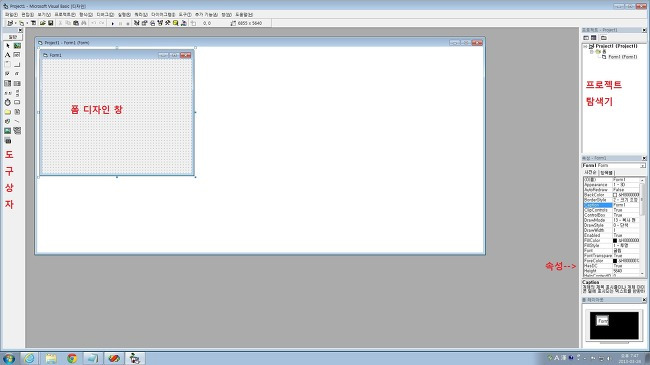Select the Shape control tool
This screenshot has width=650, height=365.
click(7, 121)
